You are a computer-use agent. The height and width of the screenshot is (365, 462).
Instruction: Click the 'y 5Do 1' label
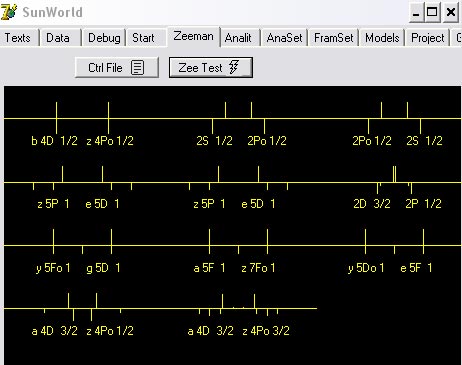coord(366,268)
